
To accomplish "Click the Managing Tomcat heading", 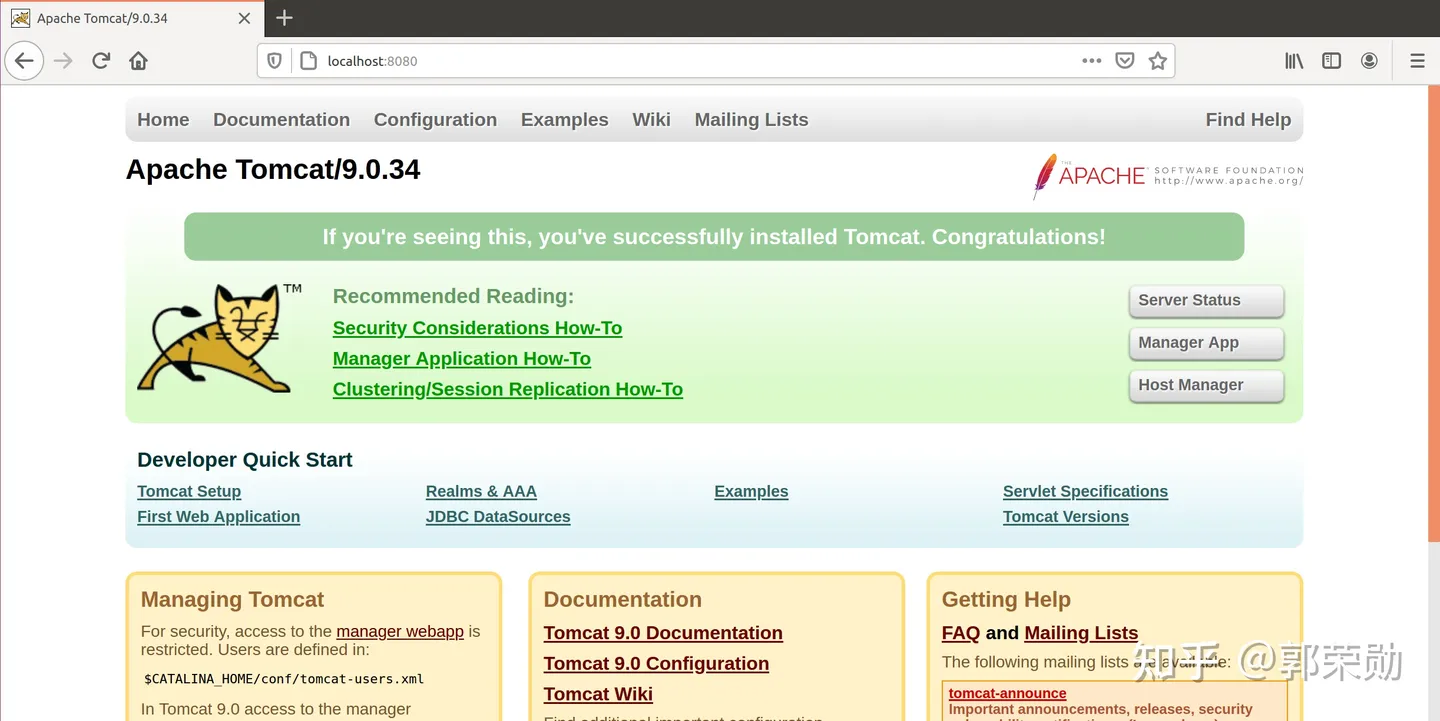I will [232, 600].
